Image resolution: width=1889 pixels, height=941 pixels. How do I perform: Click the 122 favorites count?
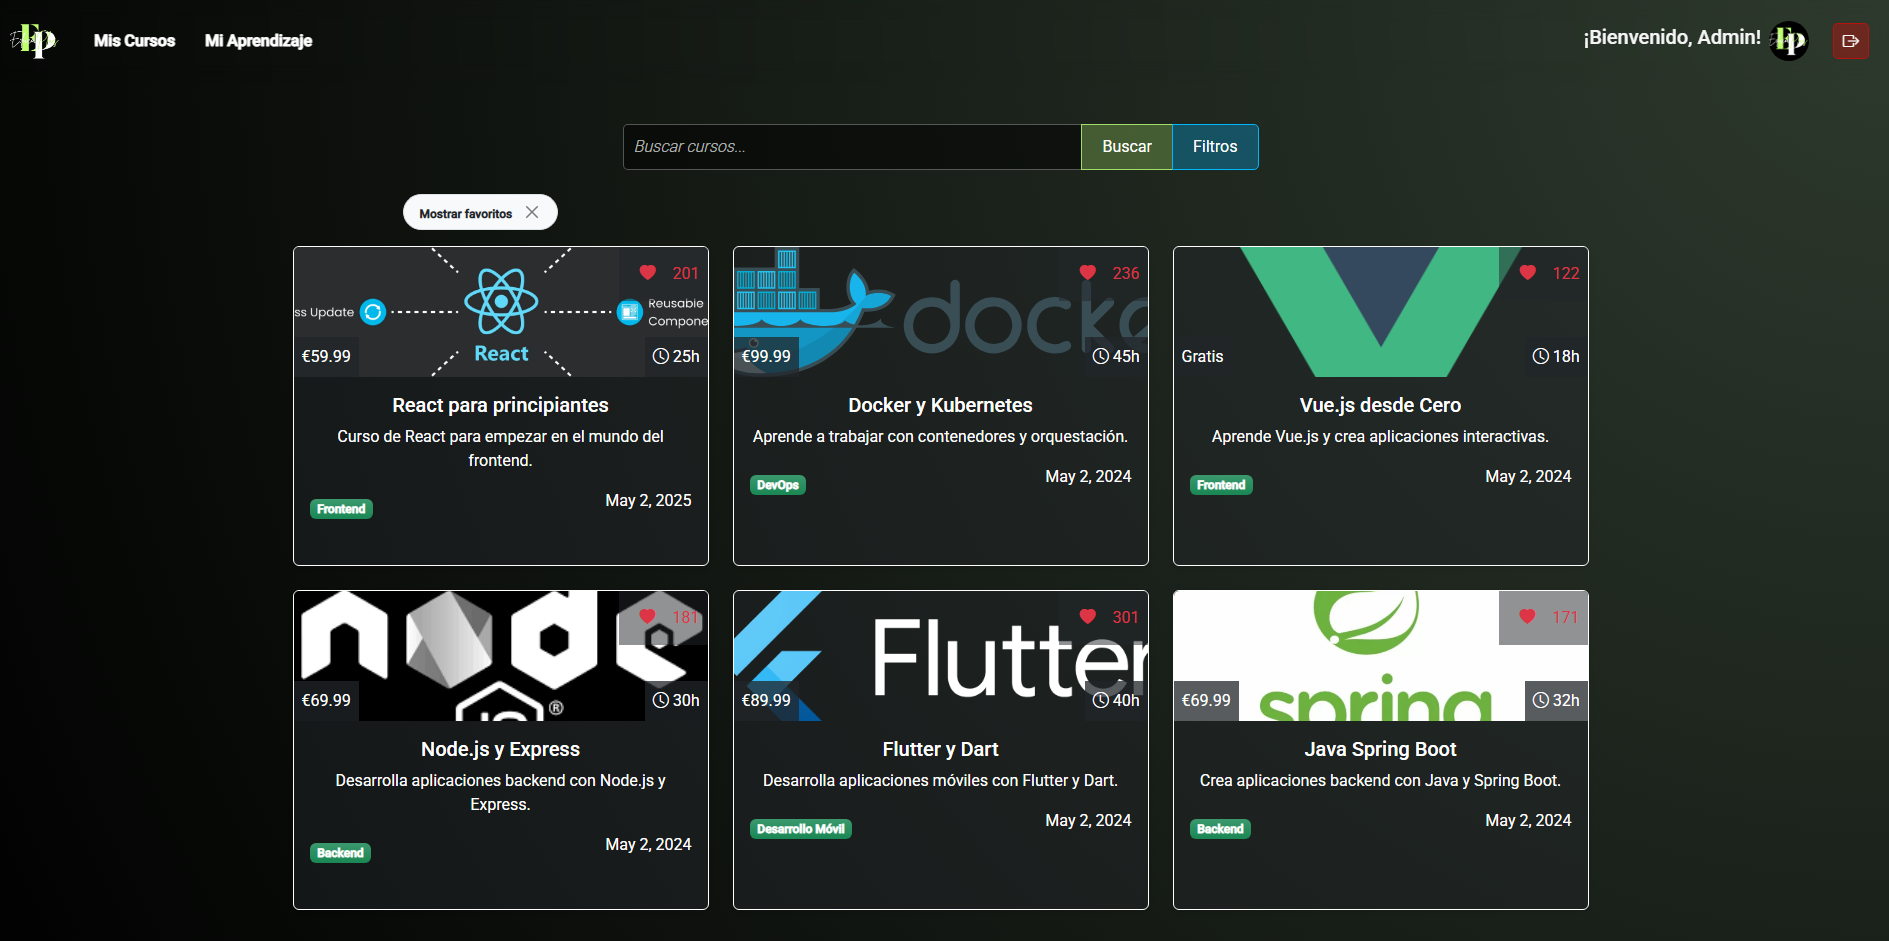click(1566, 273)
